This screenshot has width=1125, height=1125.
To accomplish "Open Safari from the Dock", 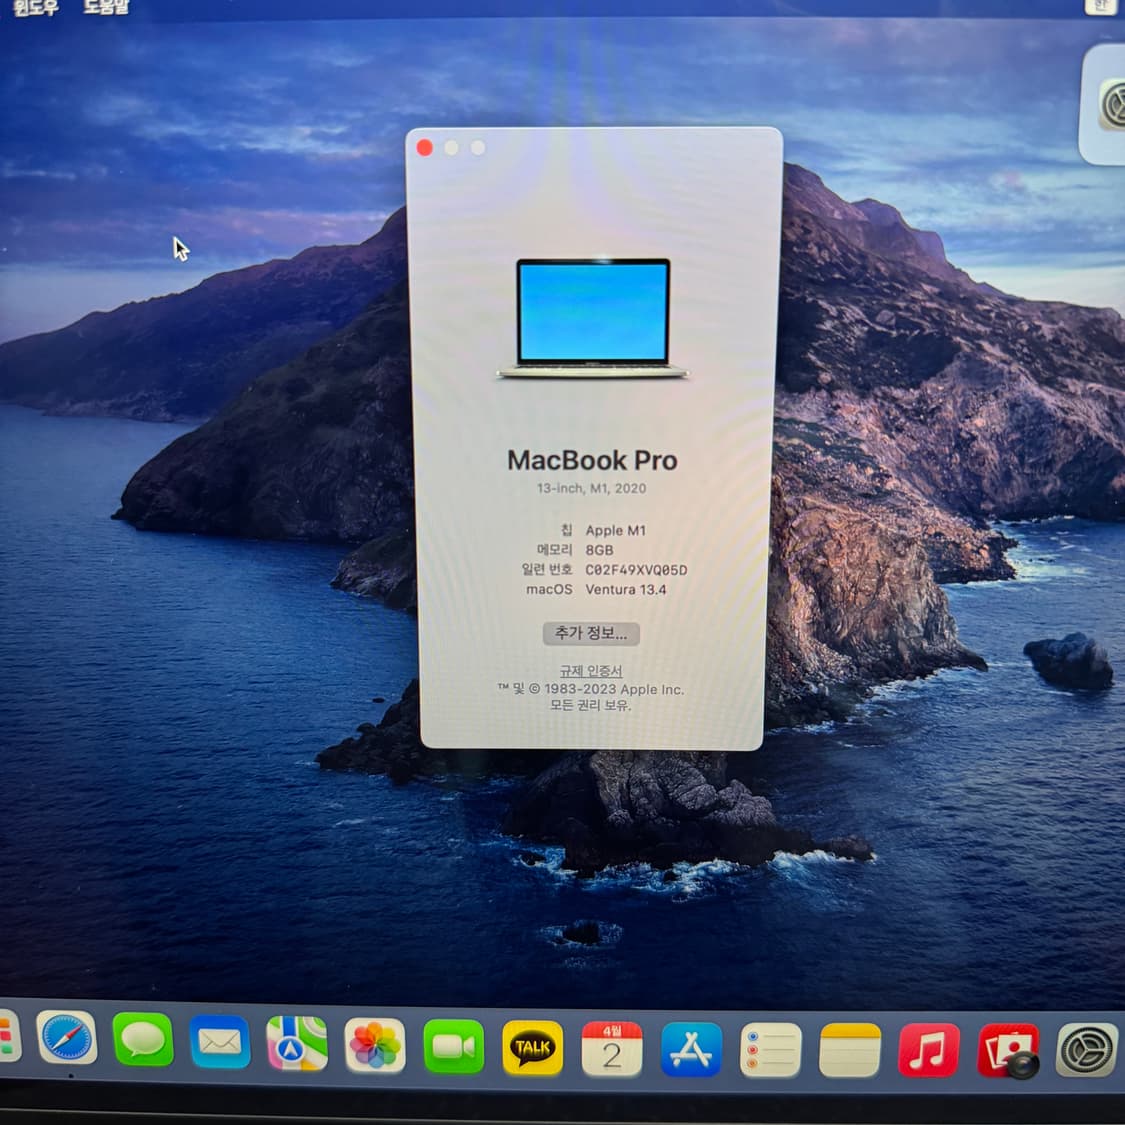I will 66,1037.
